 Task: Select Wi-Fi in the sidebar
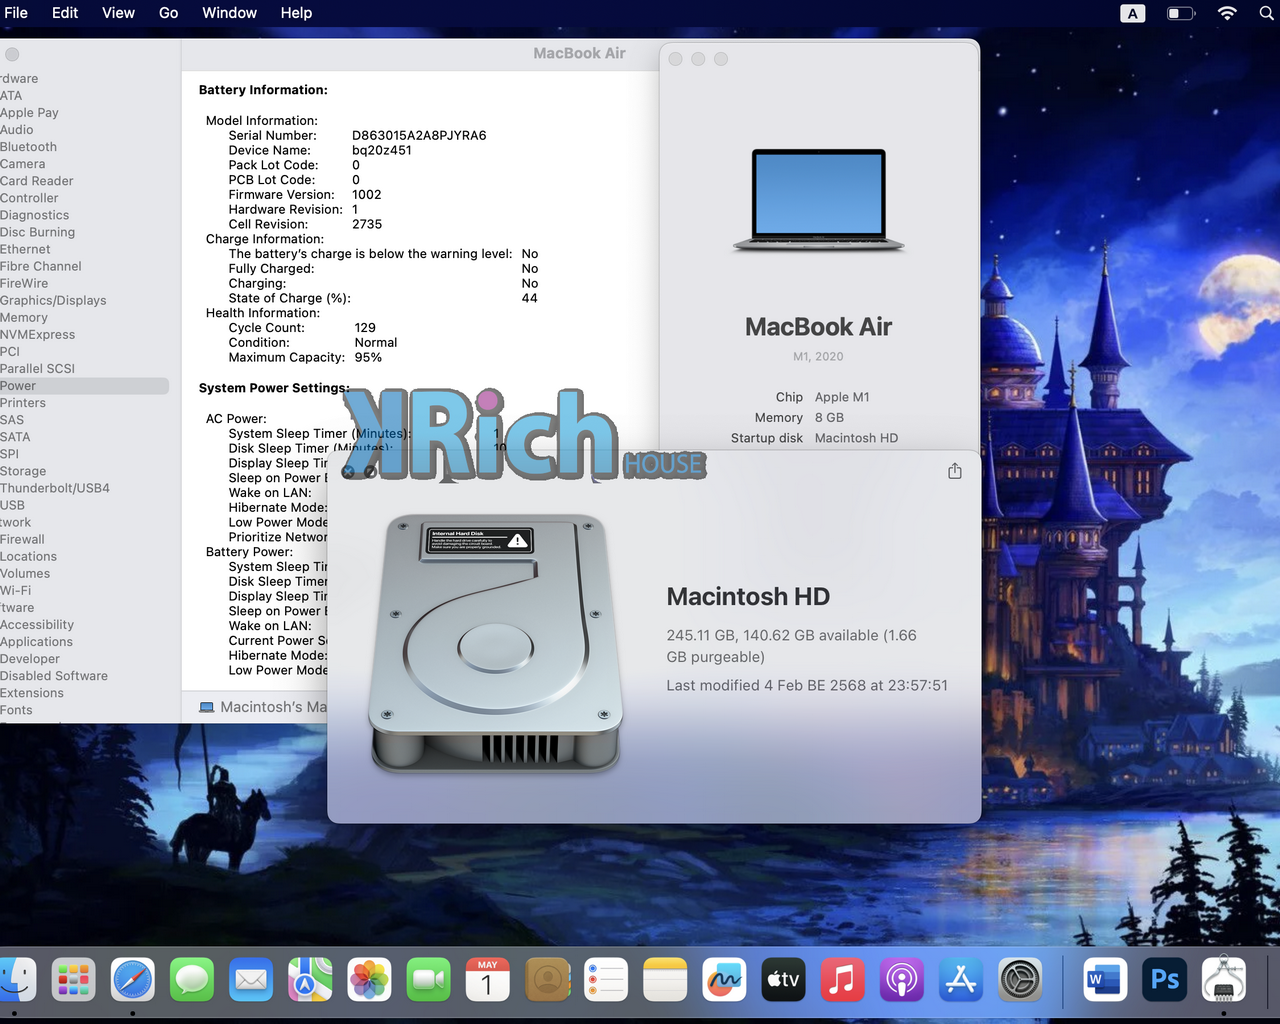[x=16, y=590]
